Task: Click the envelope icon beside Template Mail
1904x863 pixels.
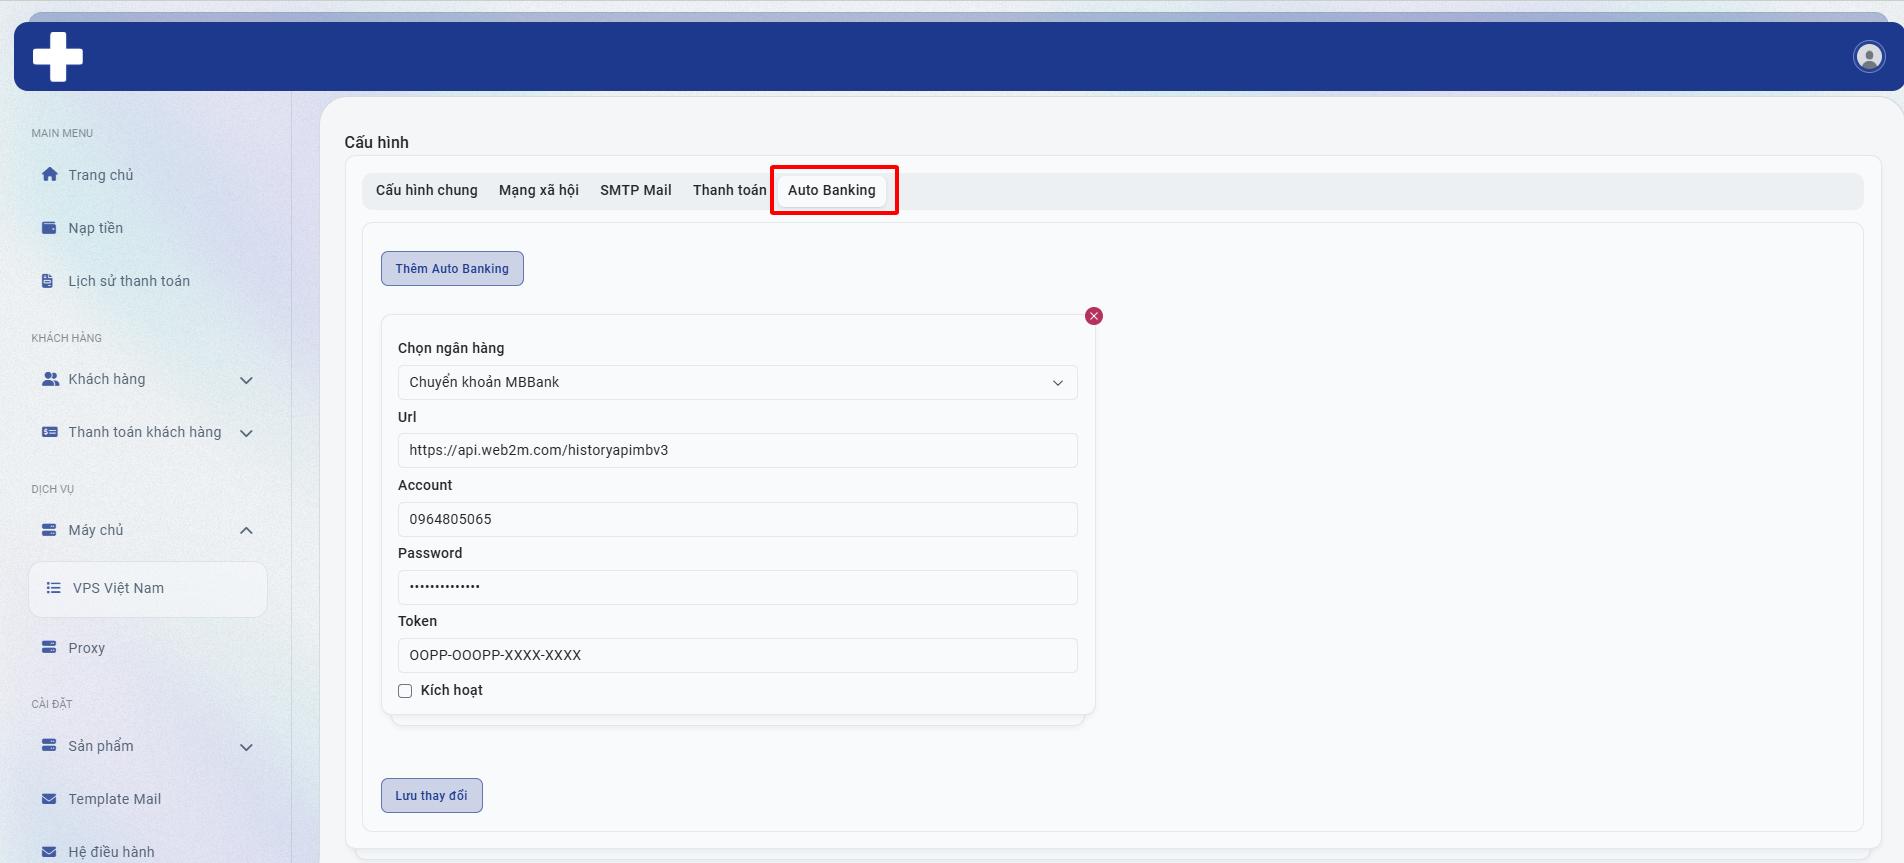Action: [x=49, y=799]
